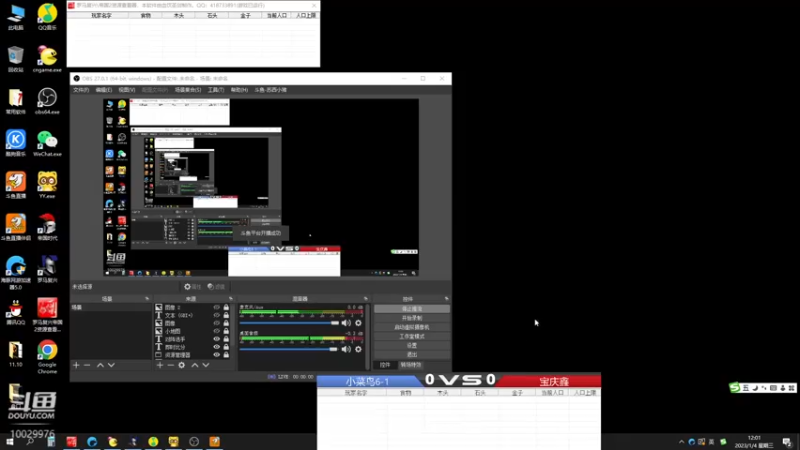Viewport: 800px width, 450px height.
Task: Click microphone channel volume slider
Action: (289, 323)
